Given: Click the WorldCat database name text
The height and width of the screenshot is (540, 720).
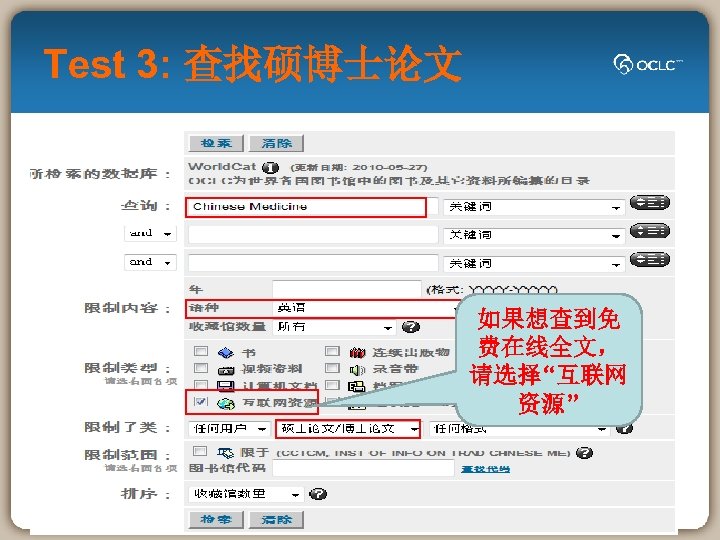Looking at the screenshot, I should click(222, 167).
